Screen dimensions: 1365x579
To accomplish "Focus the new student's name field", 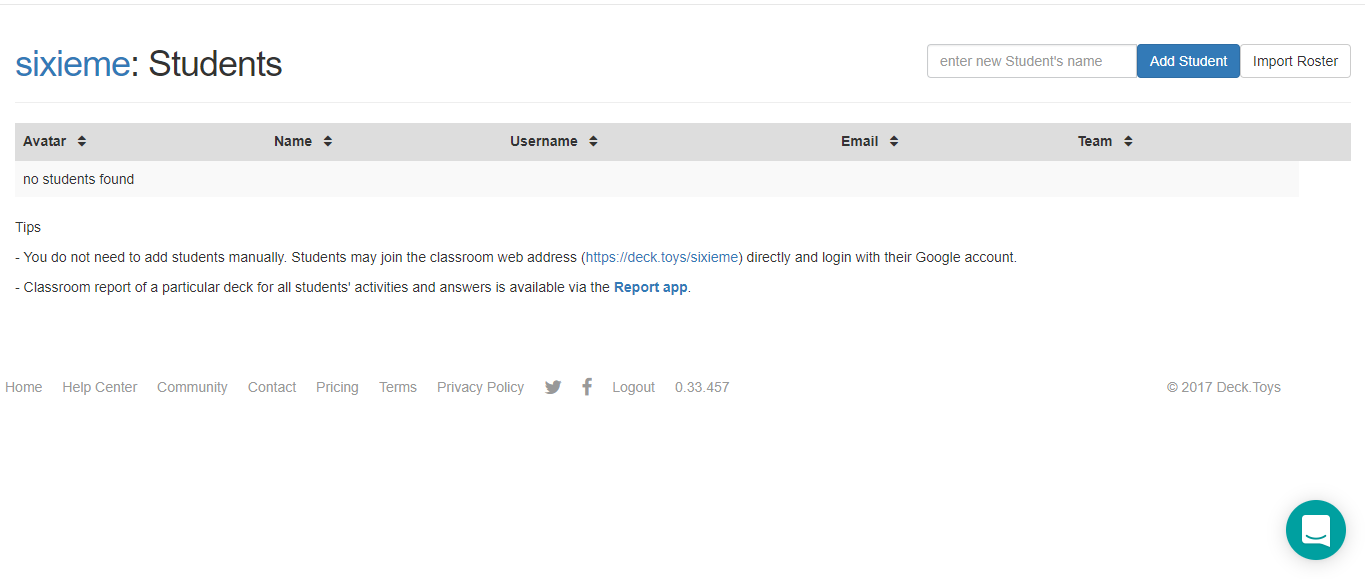I will click(x=1032, y=61).
